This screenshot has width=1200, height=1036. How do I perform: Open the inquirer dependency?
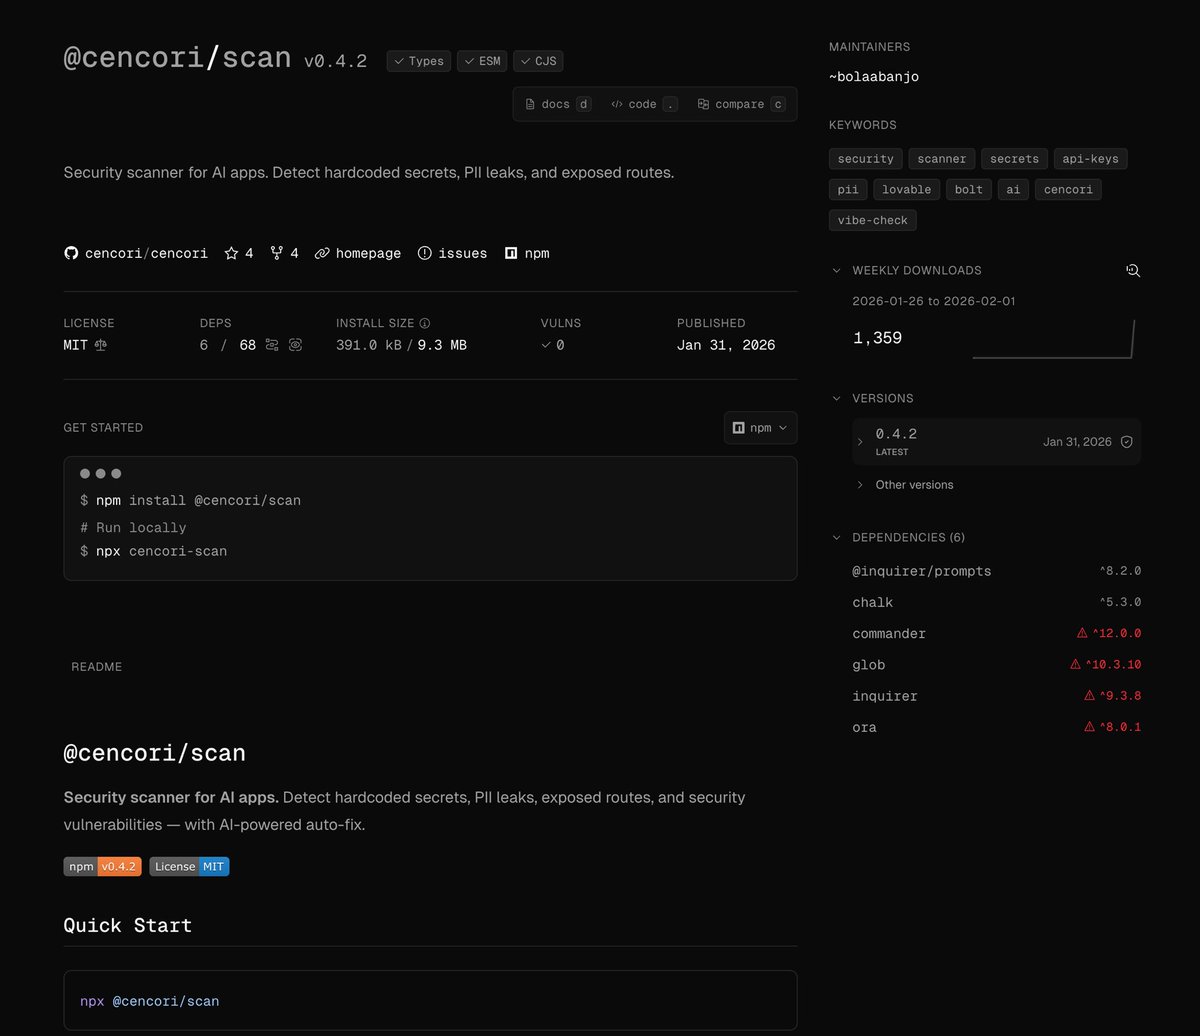(885, 695)
